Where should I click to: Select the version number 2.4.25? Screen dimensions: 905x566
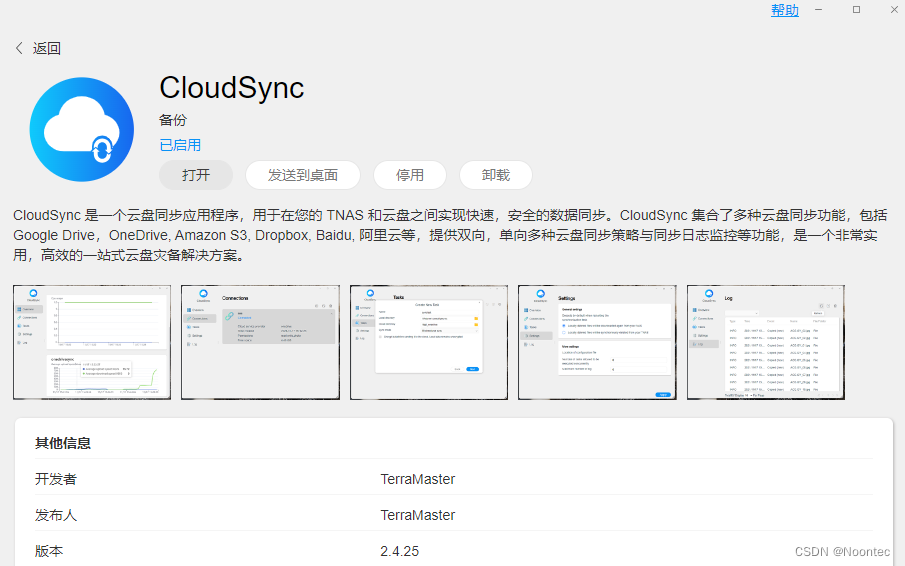coord(399,551)
